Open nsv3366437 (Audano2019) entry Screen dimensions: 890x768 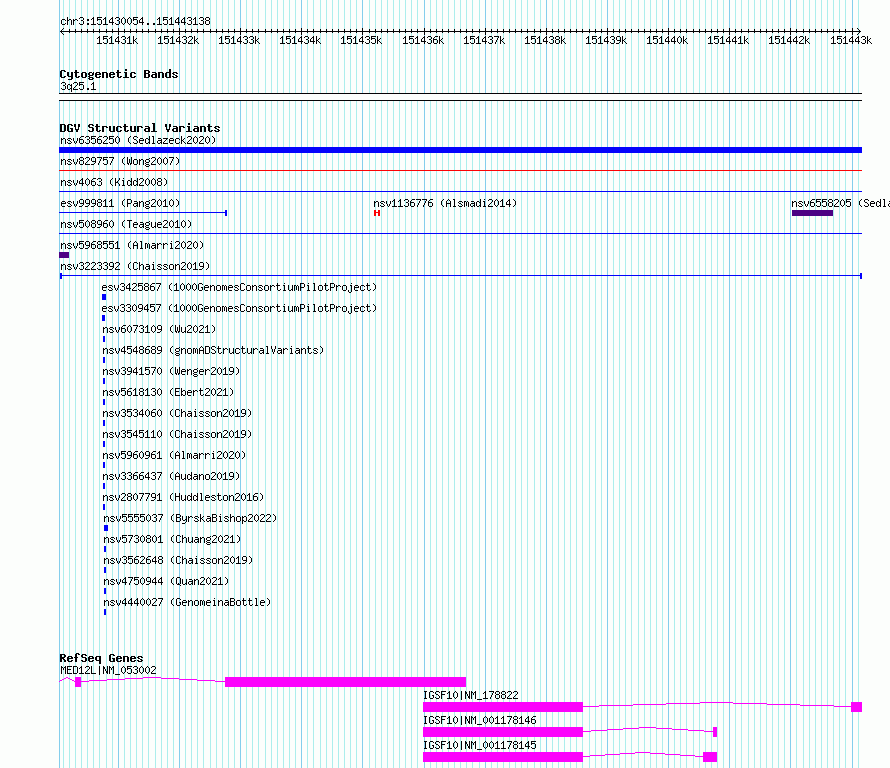tap(171, 476)
